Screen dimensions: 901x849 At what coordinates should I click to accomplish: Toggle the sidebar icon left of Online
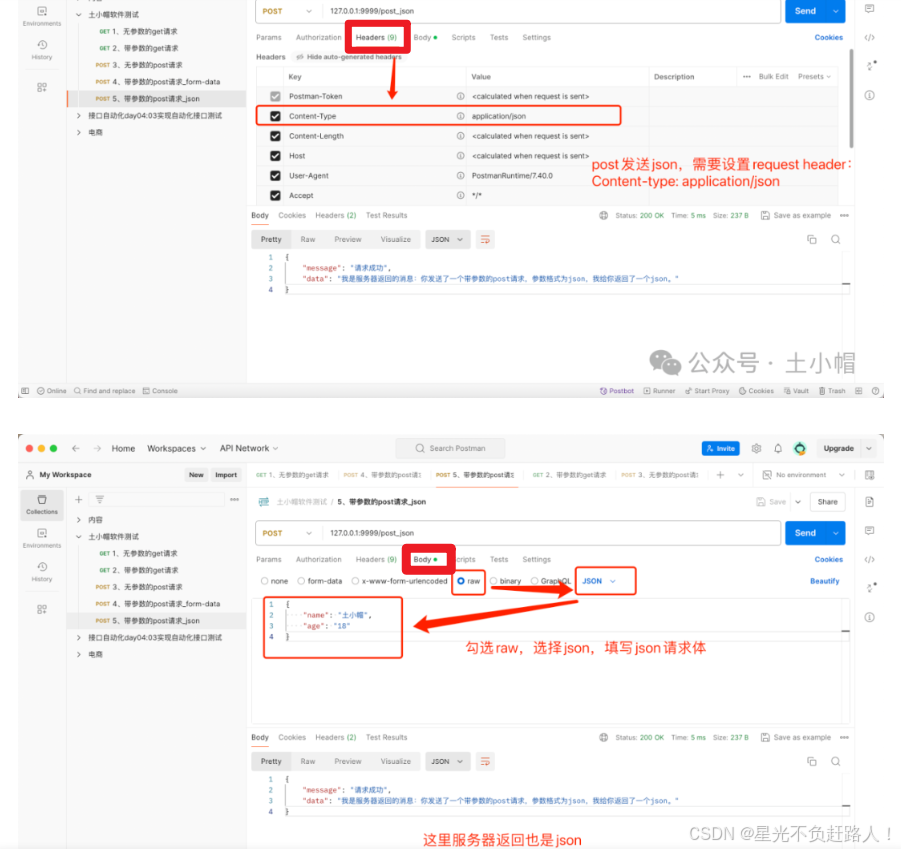pyautogui.click(x=25, y=391)
